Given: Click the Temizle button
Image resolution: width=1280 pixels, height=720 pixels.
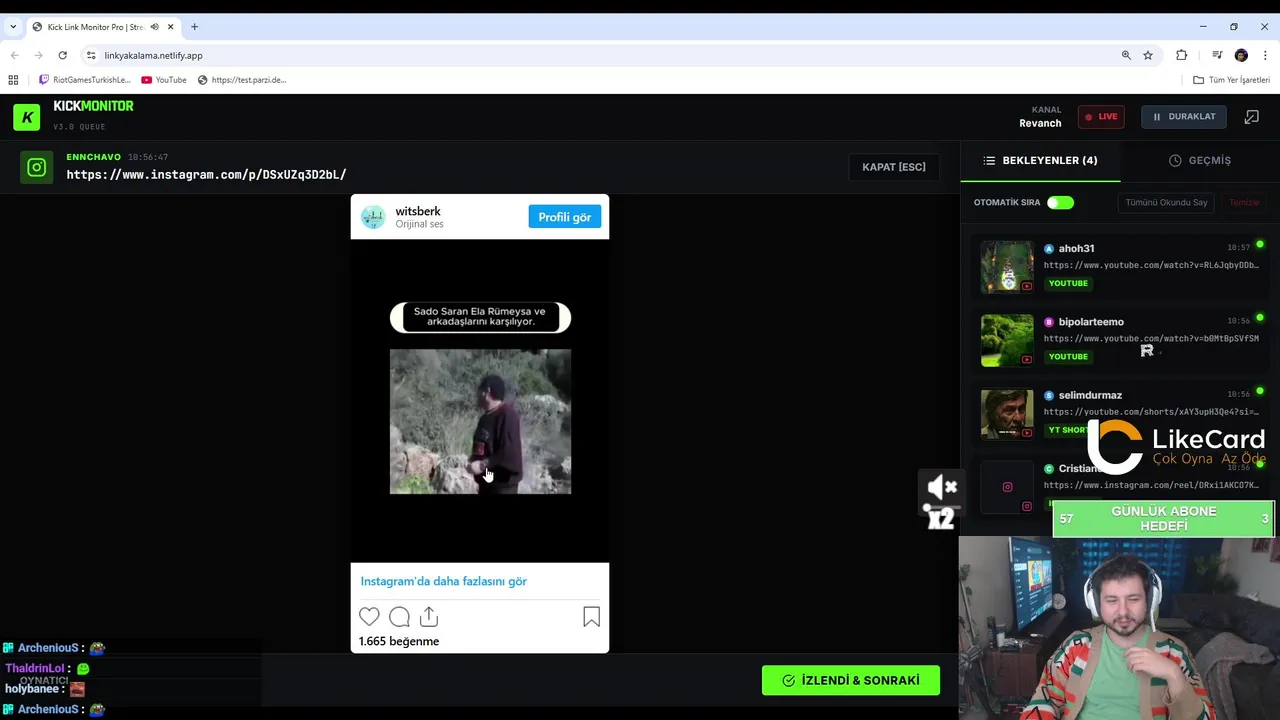Looking at the screenshot, I should tap(1244, 203).
